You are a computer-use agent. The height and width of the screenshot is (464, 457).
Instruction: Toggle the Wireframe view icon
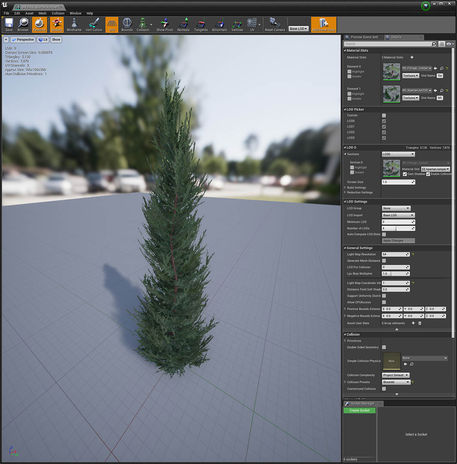[x=74, y=24]
